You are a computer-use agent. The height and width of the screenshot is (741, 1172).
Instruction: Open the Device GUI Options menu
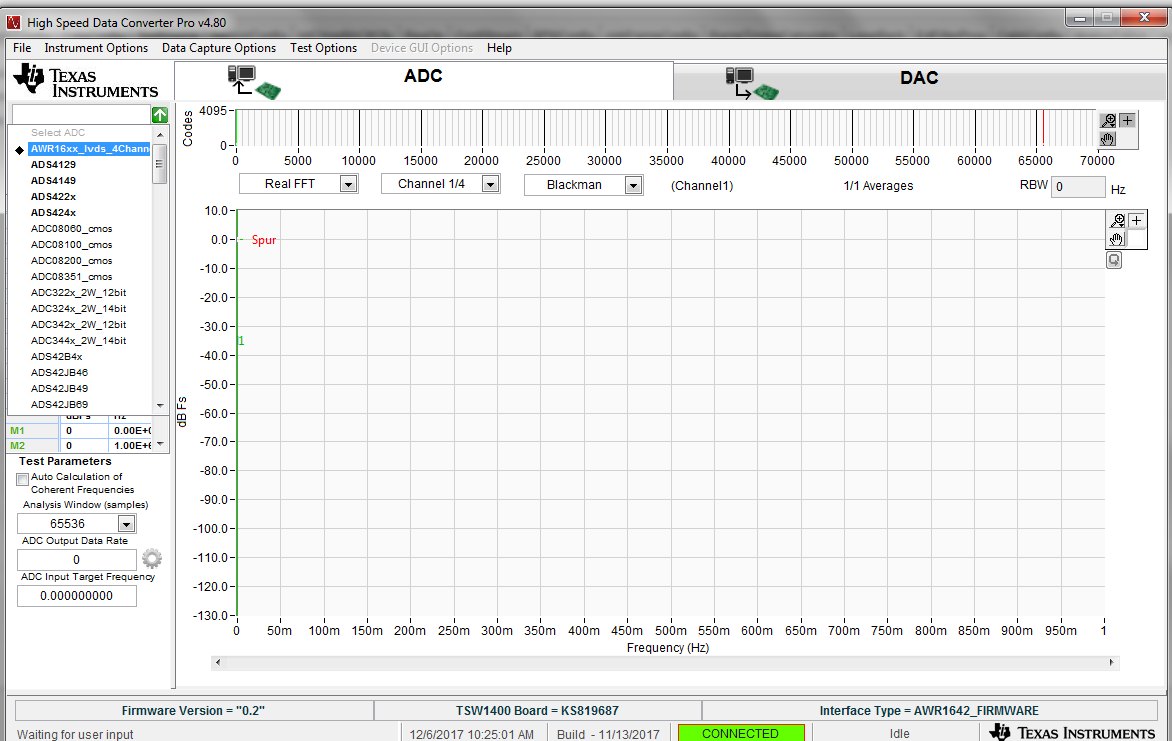tap(422, 48)
